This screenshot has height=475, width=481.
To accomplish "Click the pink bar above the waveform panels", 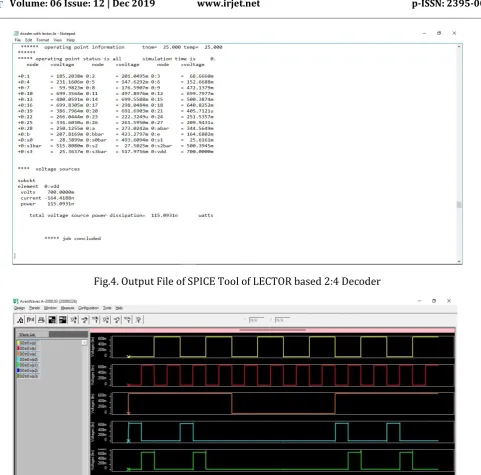I will pos(272,330).
